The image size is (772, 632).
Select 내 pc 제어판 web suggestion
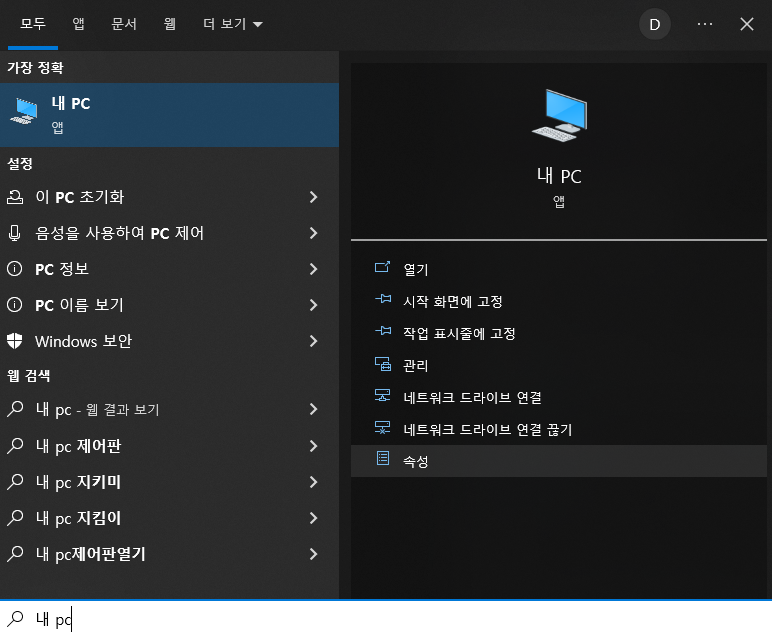pyautogui.click(x=169, y=446)
